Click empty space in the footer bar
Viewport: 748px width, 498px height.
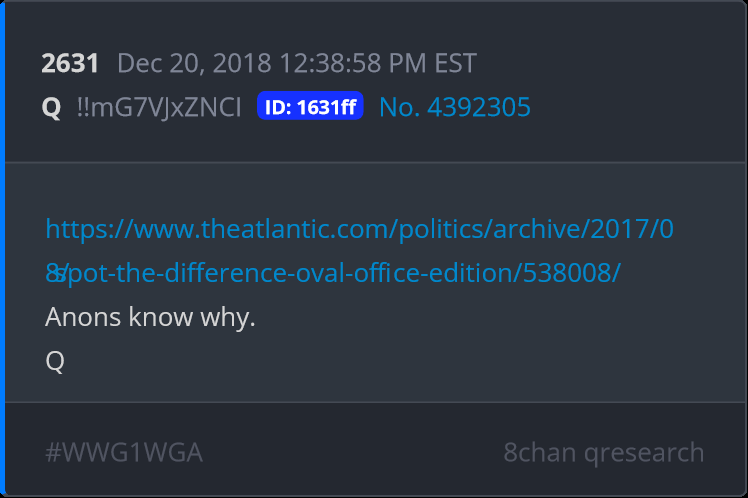(x=353, y=452)
